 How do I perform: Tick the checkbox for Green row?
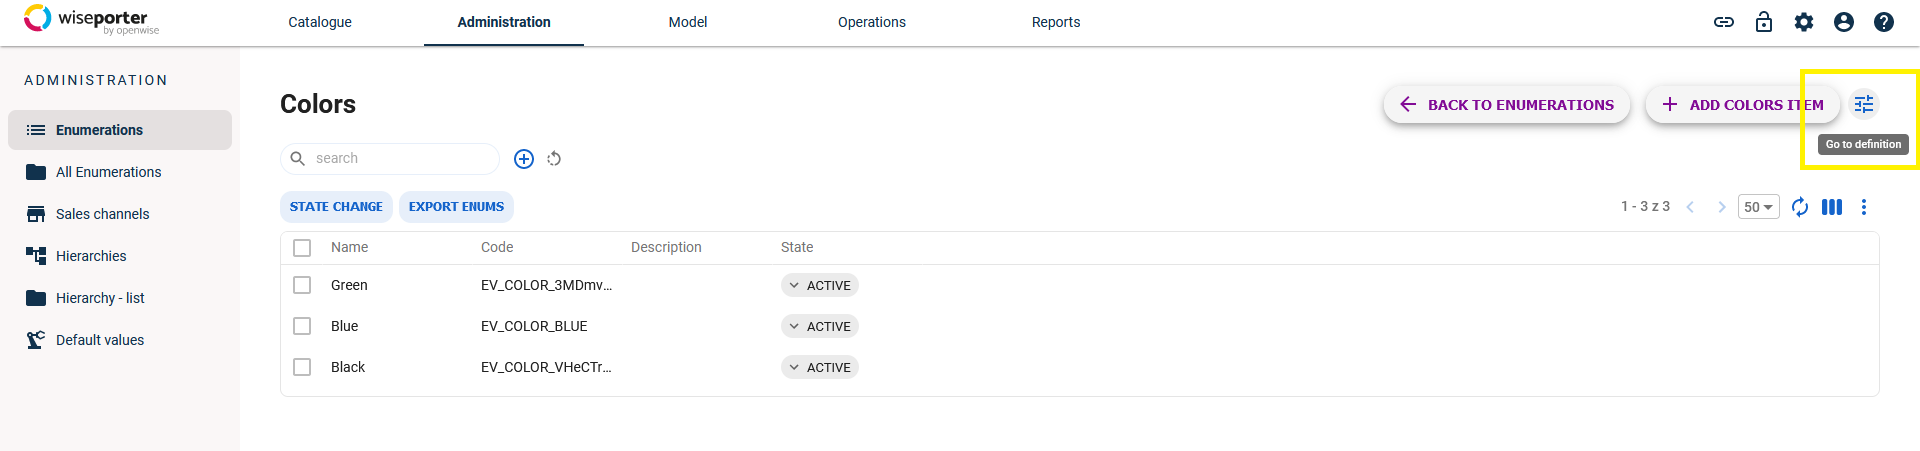[x=302, y=285]
